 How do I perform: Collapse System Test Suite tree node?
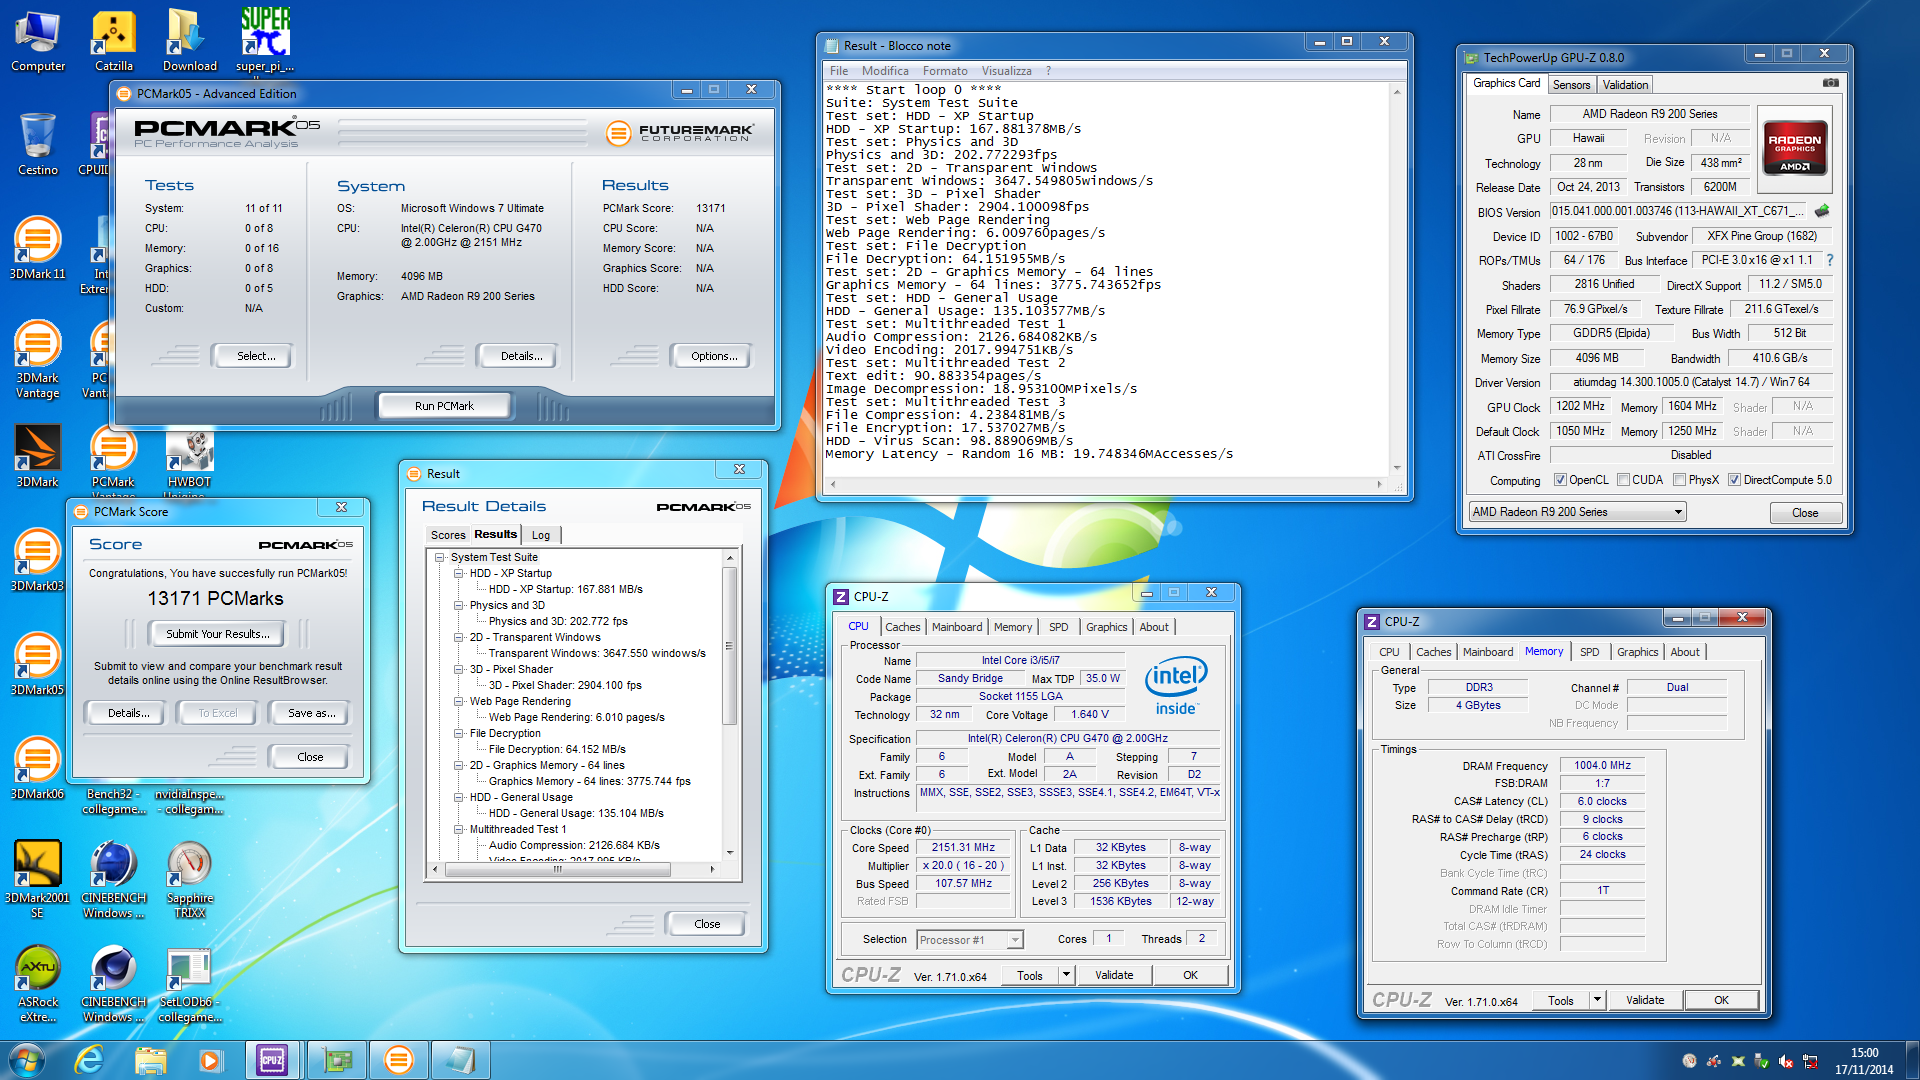pyautogui.click(x=439, y=558)
